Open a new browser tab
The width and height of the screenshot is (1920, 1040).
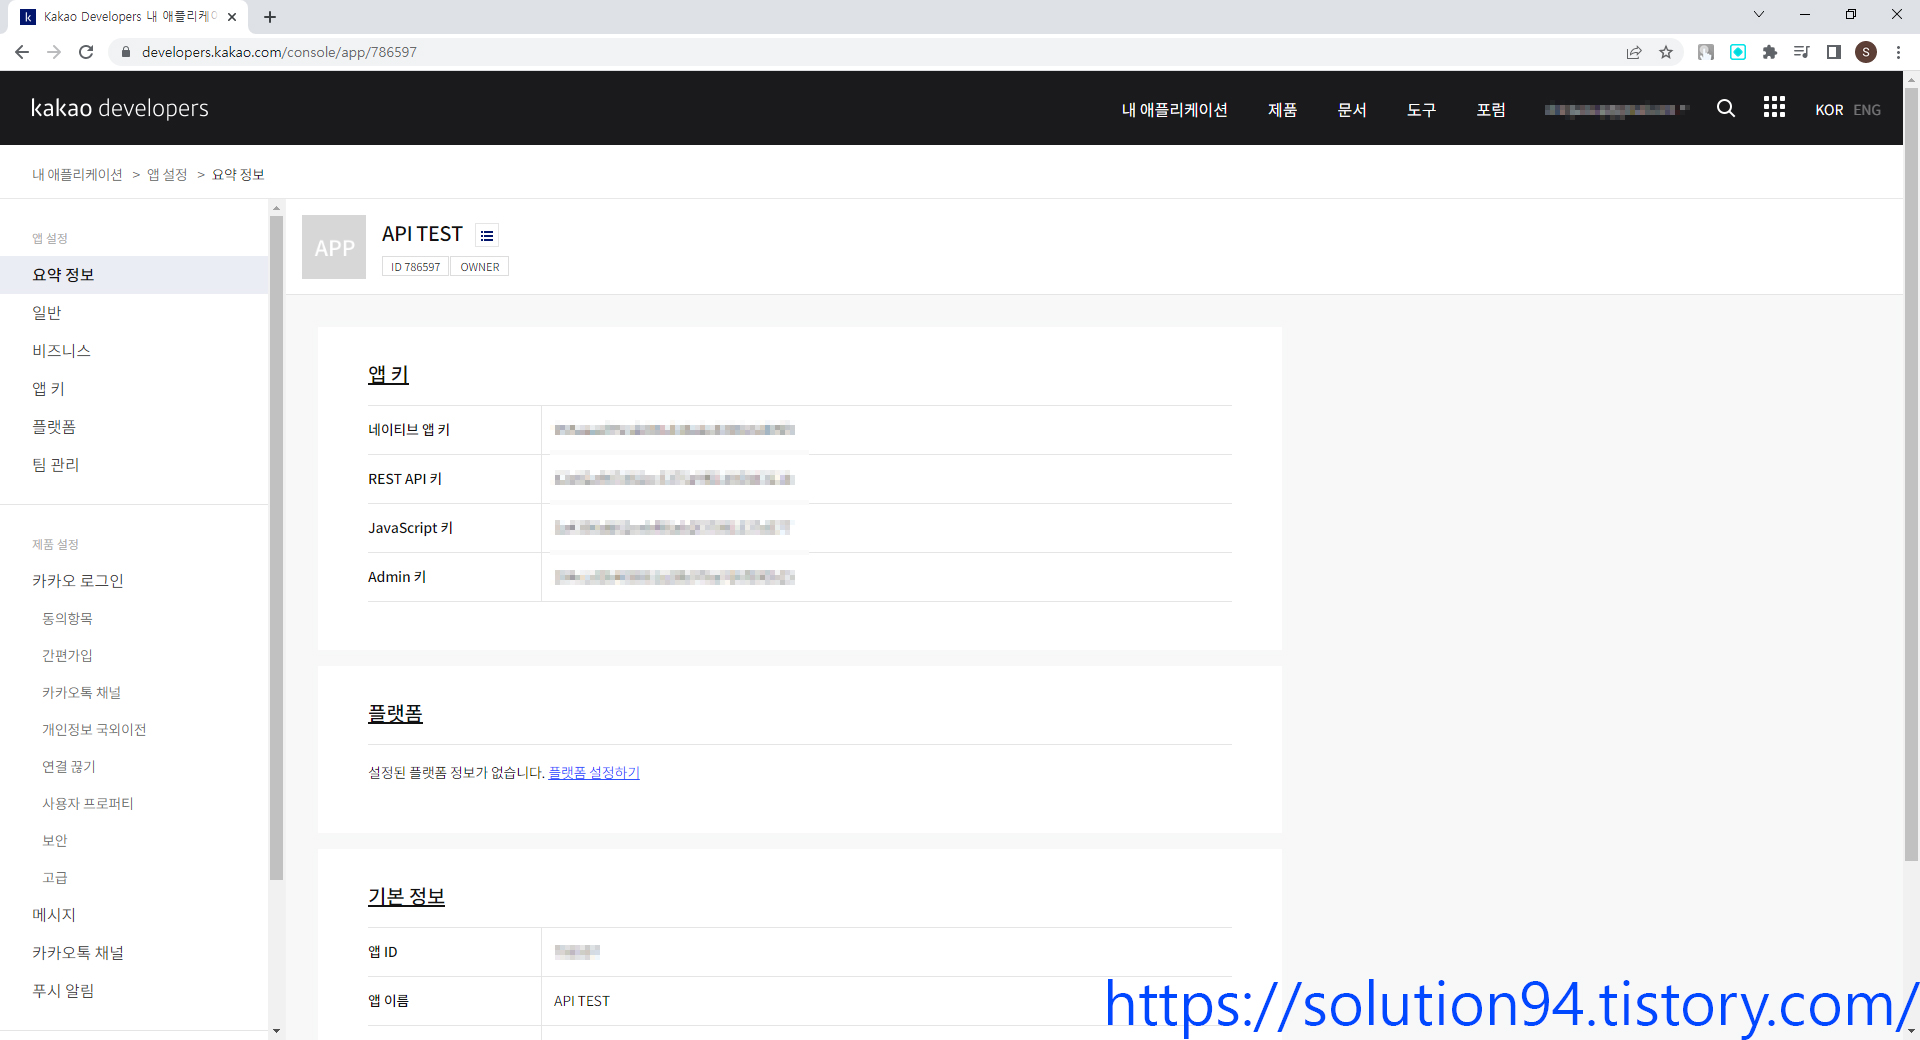(270, 17)
